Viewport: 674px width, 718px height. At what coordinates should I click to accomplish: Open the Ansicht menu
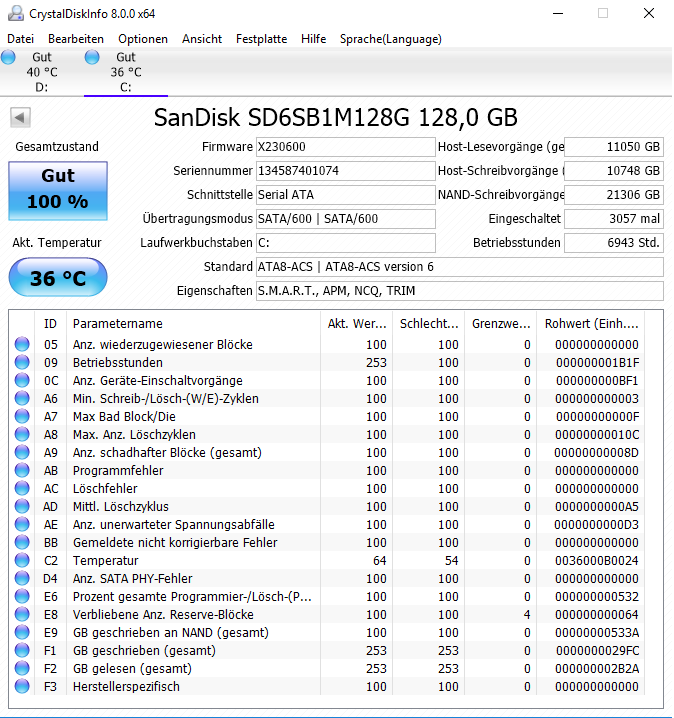[x=202, y=39]
